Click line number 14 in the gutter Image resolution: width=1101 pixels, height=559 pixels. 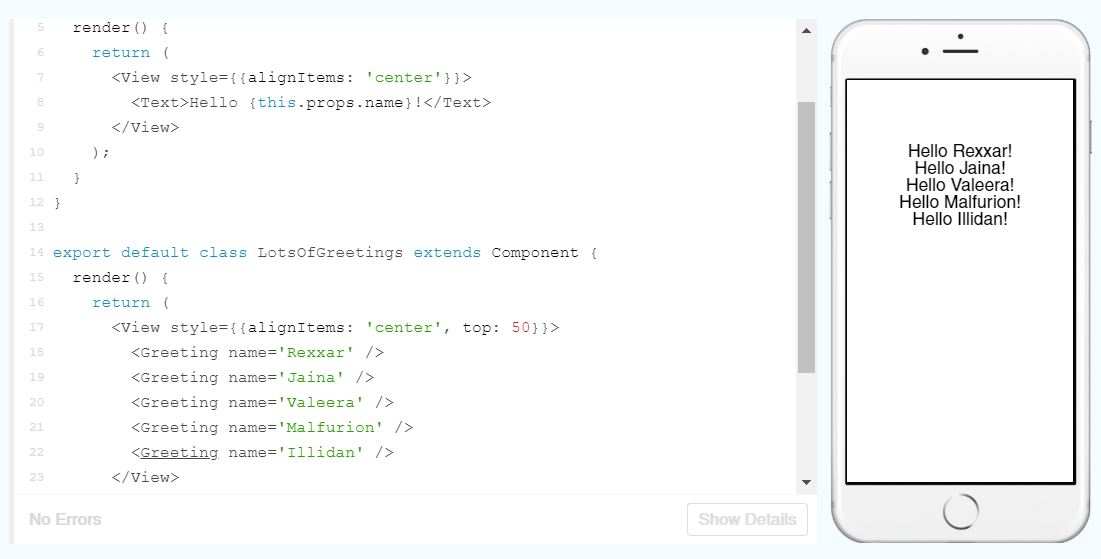(37, 253)
